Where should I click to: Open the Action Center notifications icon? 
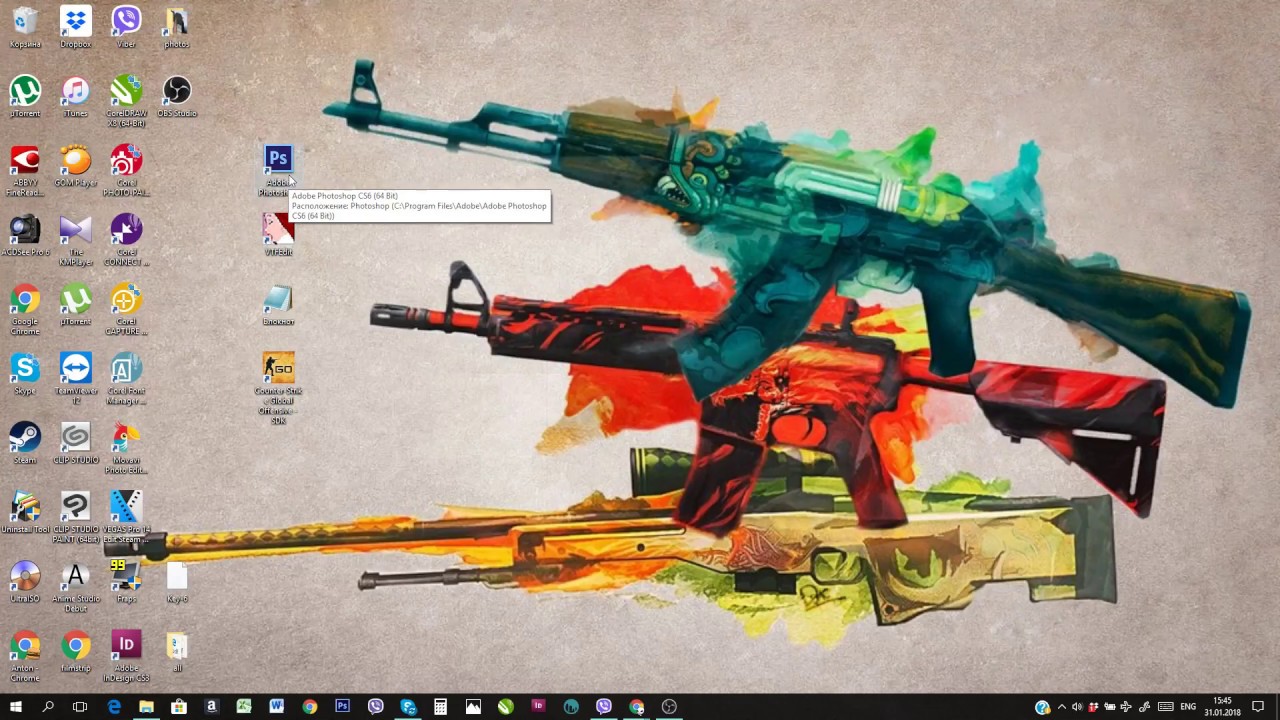1258,707
